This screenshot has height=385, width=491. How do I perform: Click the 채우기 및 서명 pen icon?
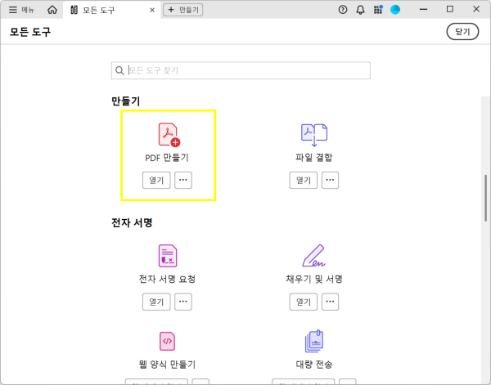point(314,256)
